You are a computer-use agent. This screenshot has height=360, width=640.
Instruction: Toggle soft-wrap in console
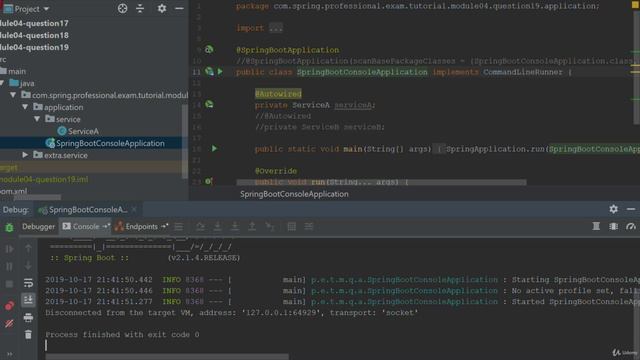pos(28,283)
